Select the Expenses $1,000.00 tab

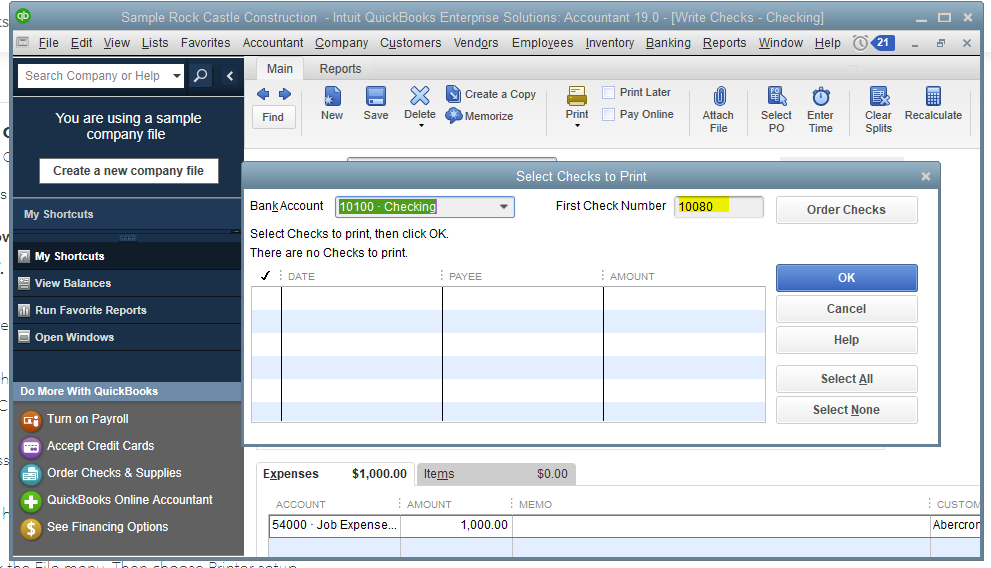335,474
